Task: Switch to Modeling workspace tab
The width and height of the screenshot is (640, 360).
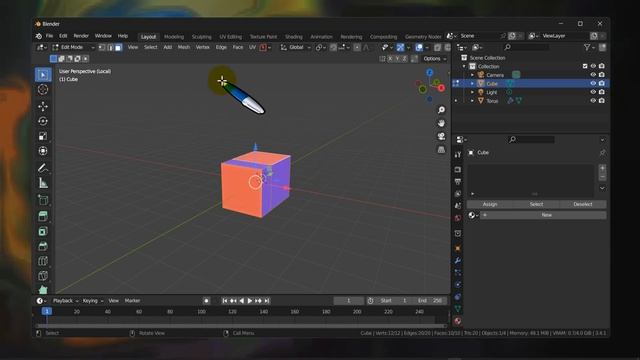Action: [x=174, y=37]
